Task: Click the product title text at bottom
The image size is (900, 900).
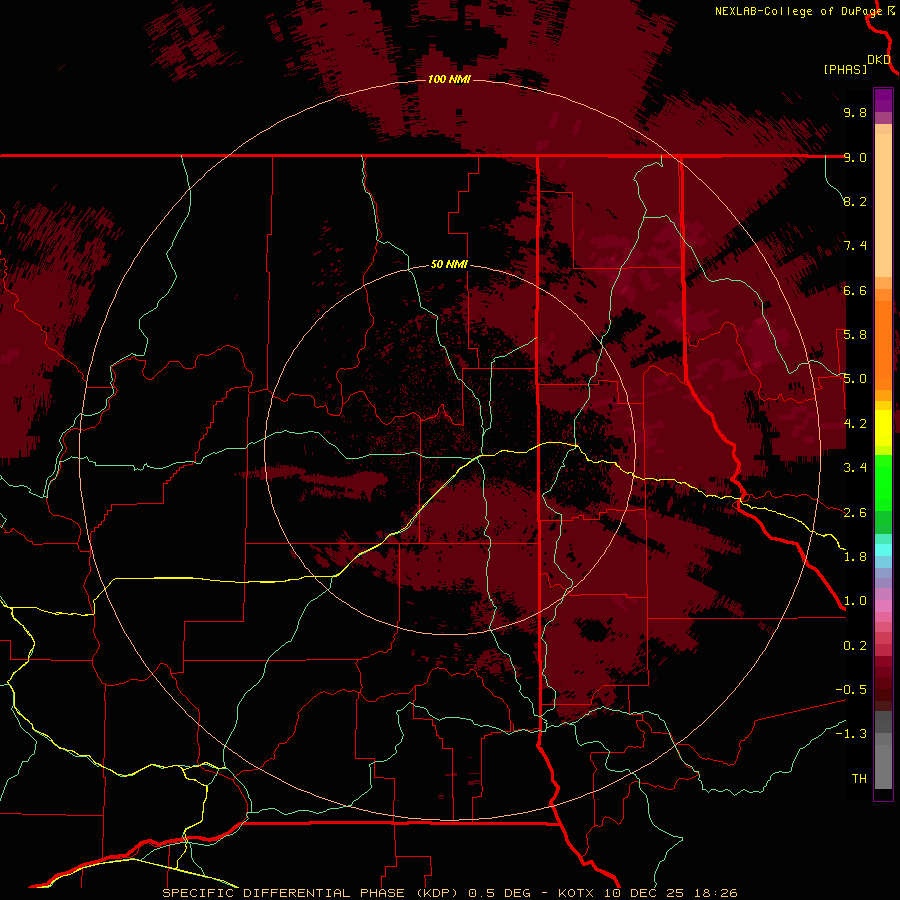Action: pos(449,893)
